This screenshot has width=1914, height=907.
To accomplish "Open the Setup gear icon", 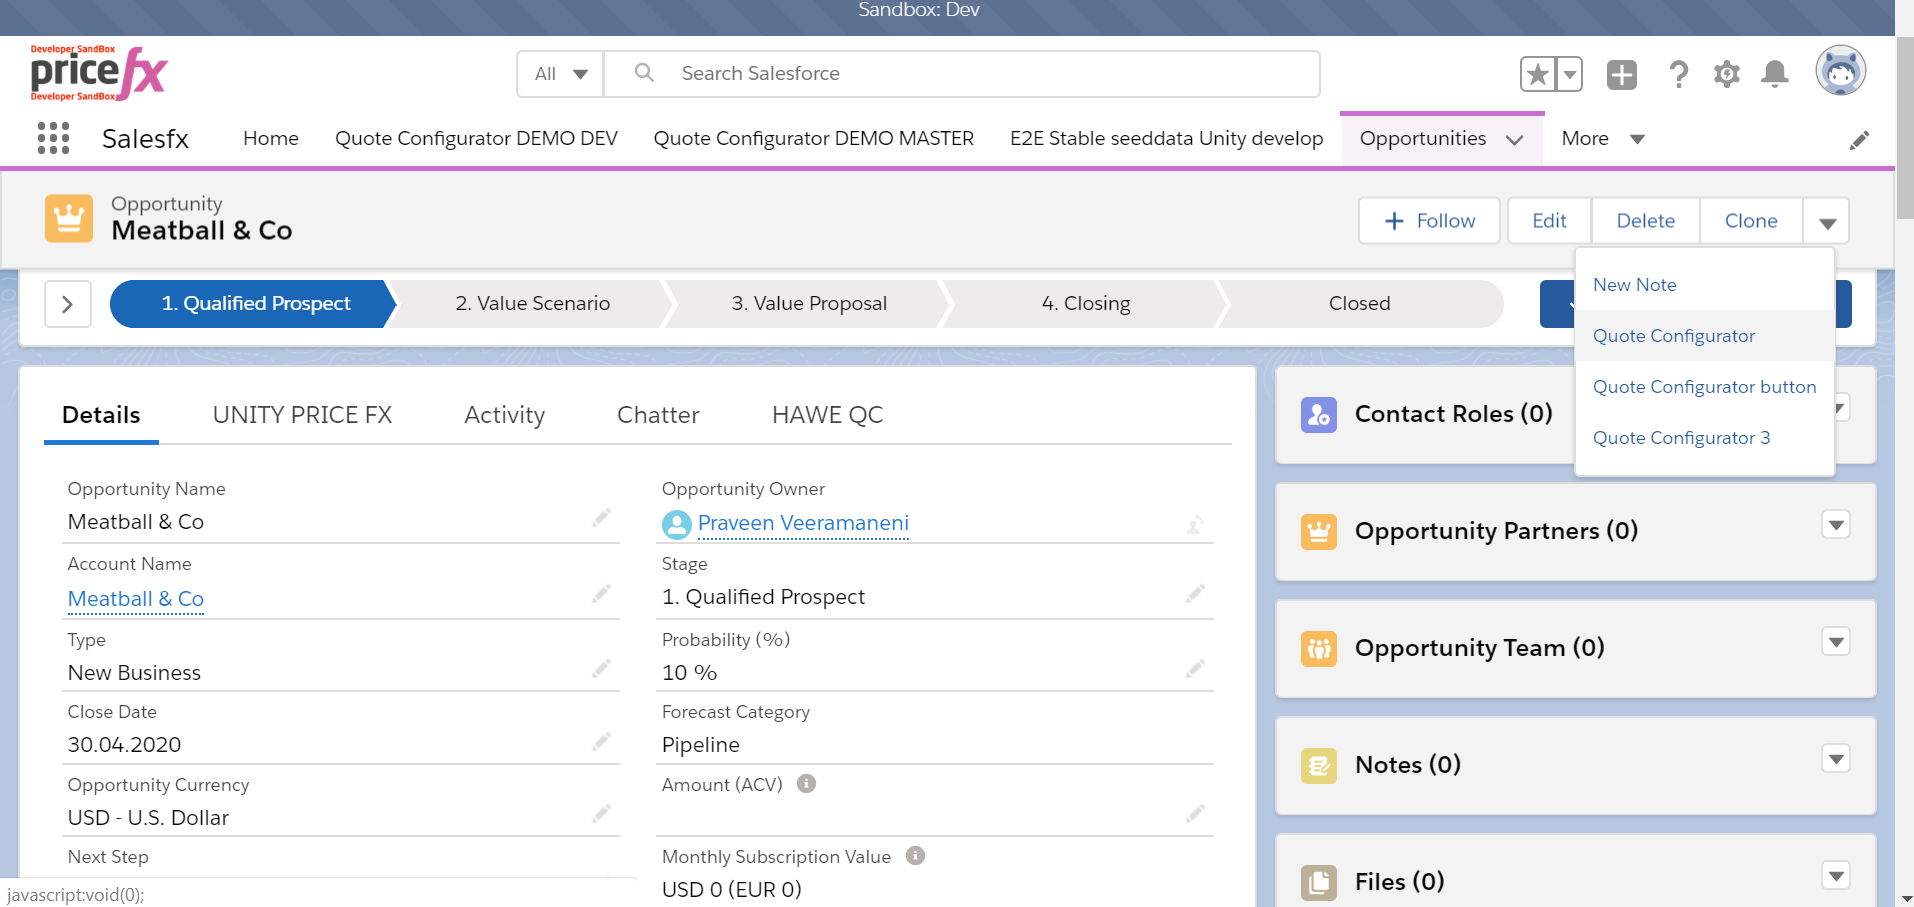I will 1726,74.
